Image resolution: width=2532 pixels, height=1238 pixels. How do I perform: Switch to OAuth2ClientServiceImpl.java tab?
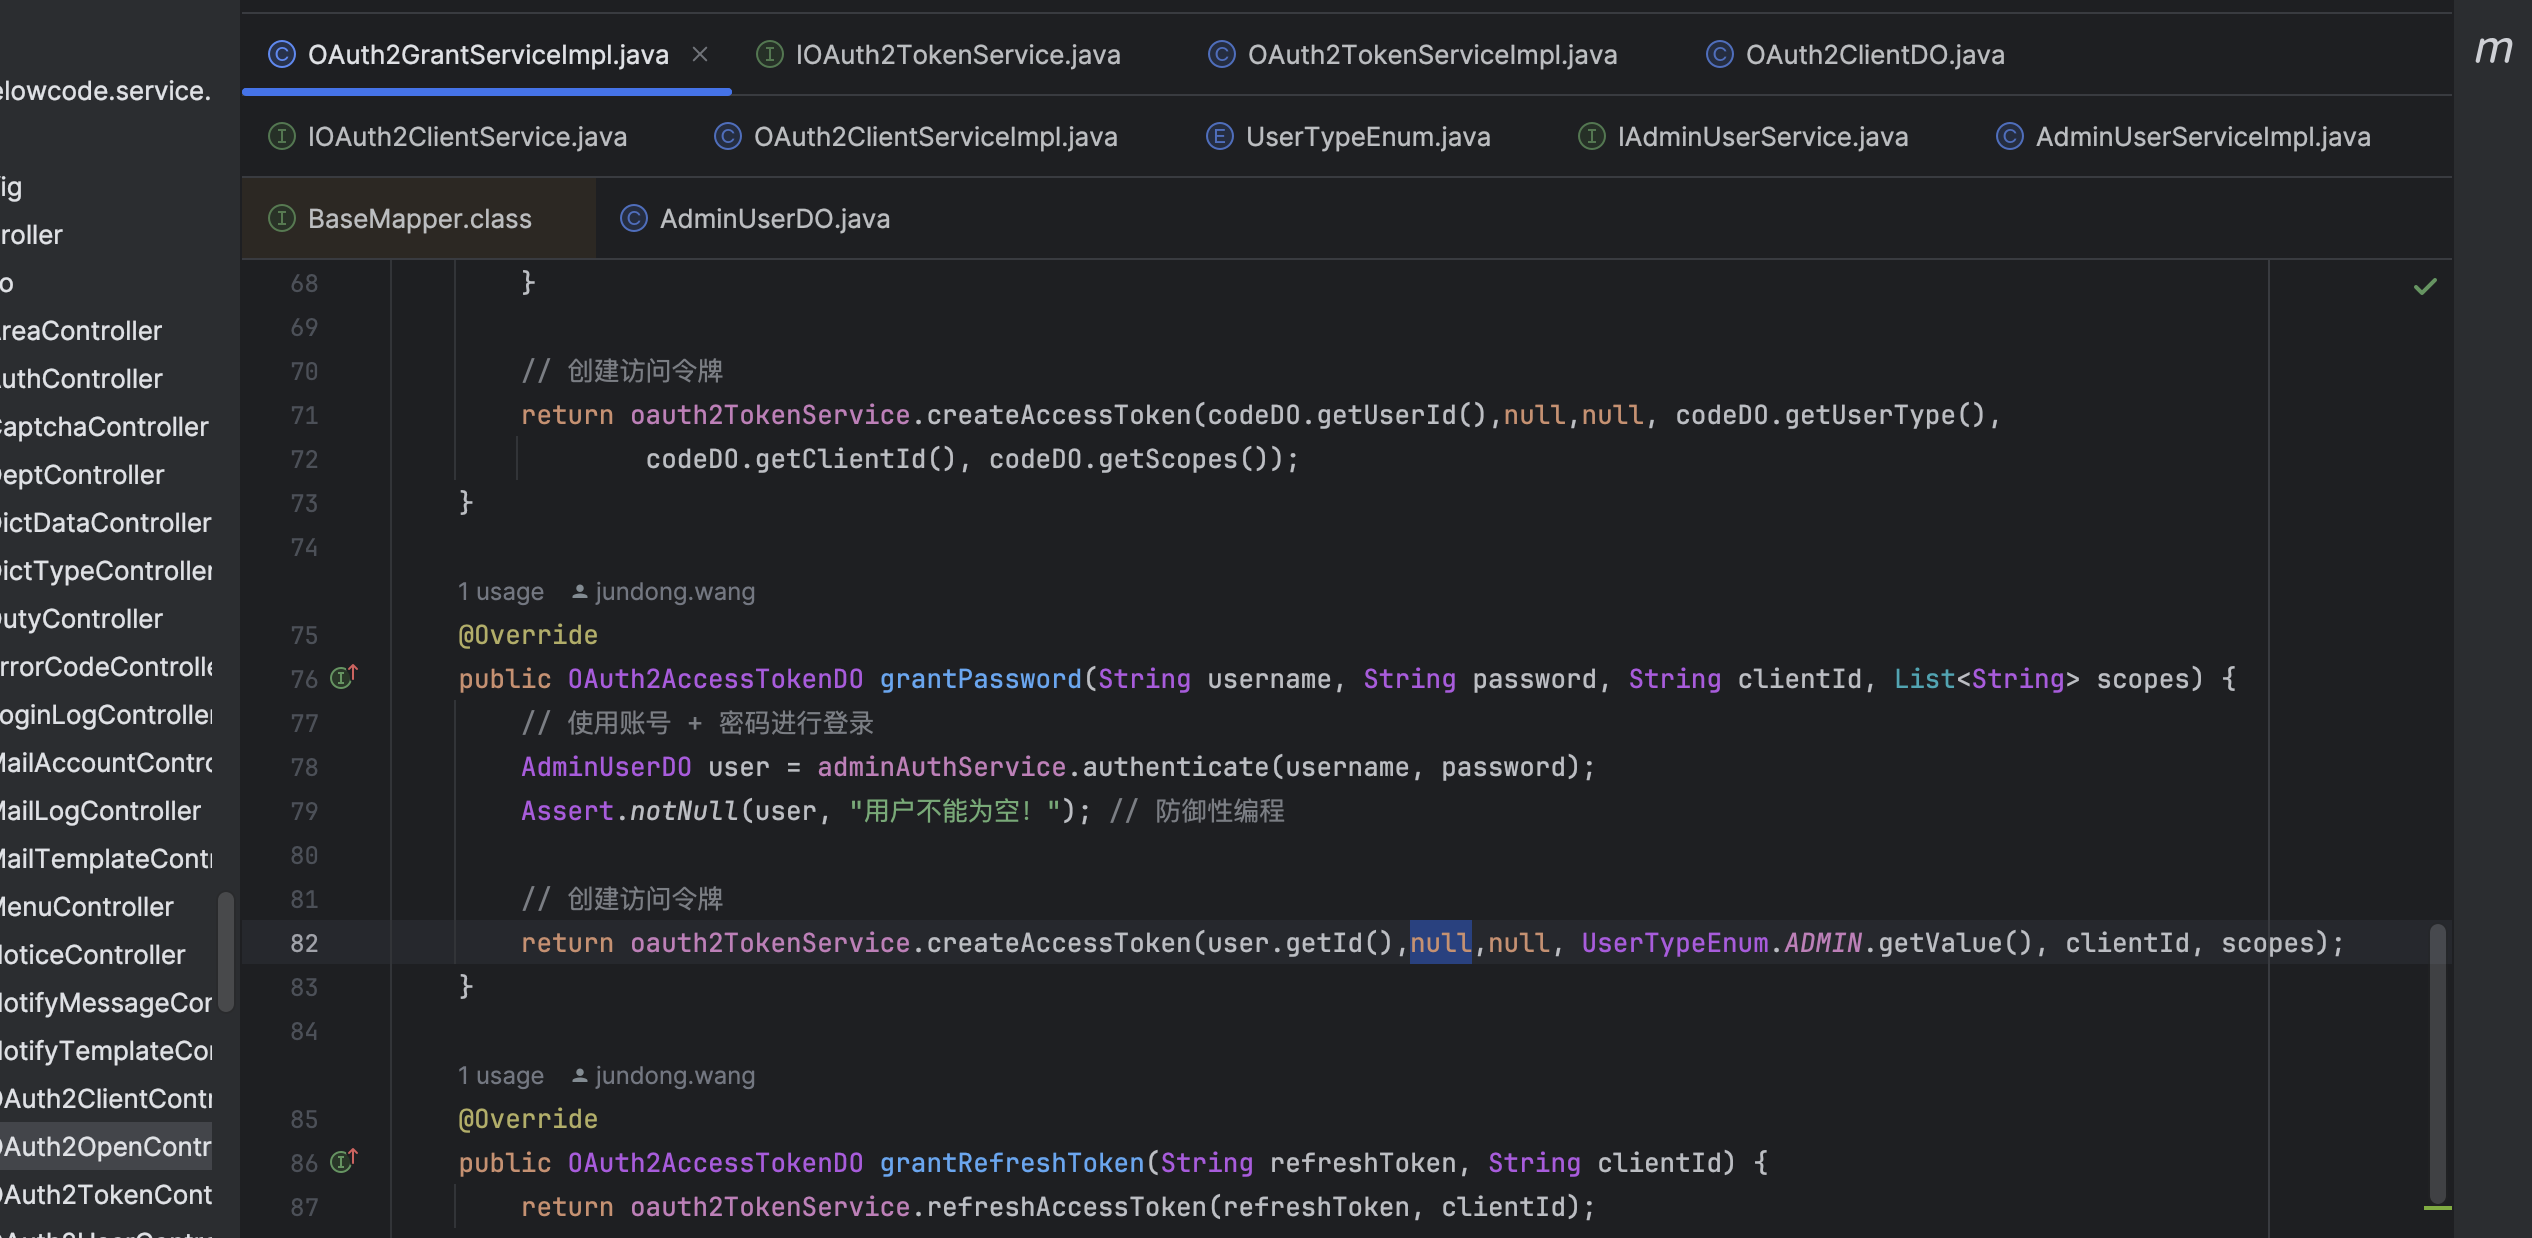pyautogui.click(x=935, y=137)
